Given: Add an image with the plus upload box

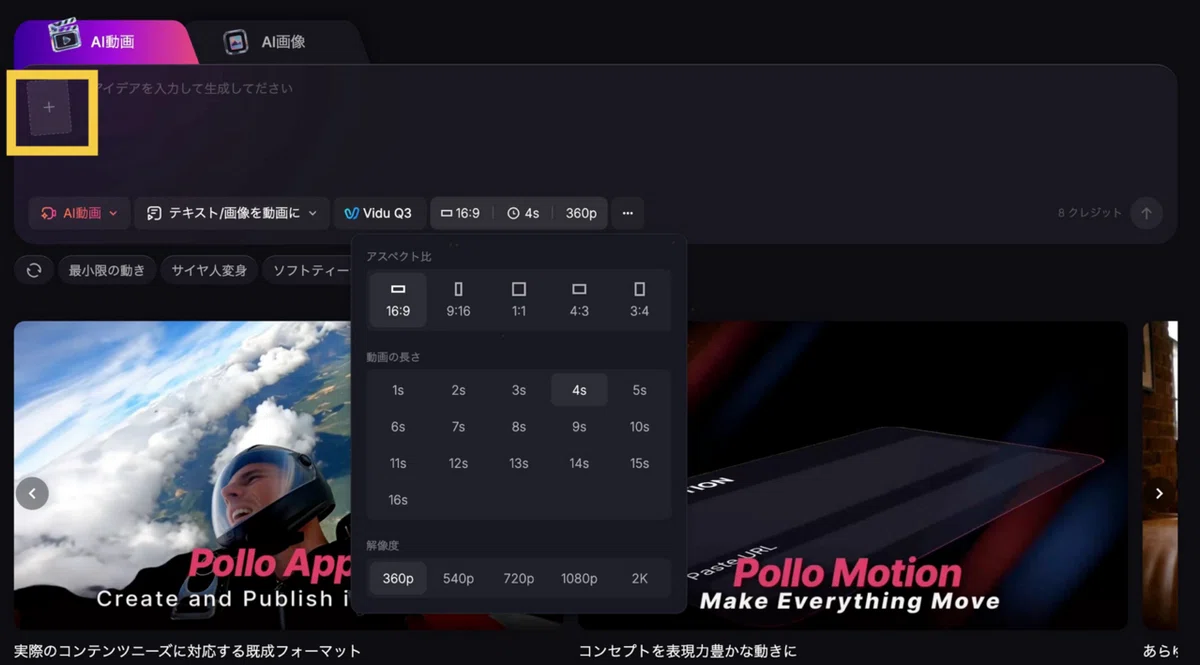Looking at the screenshot, I should point(49,107).
